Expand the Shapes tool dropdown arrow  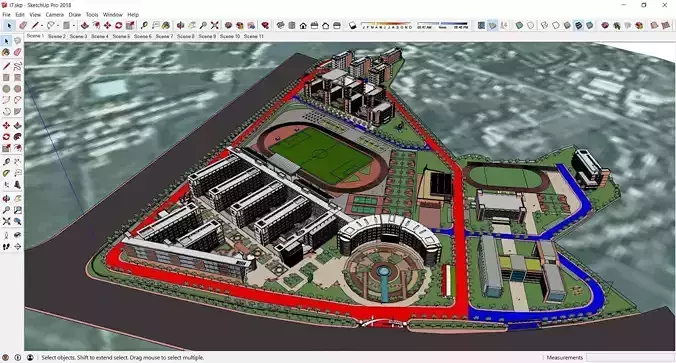coord(74,25)
